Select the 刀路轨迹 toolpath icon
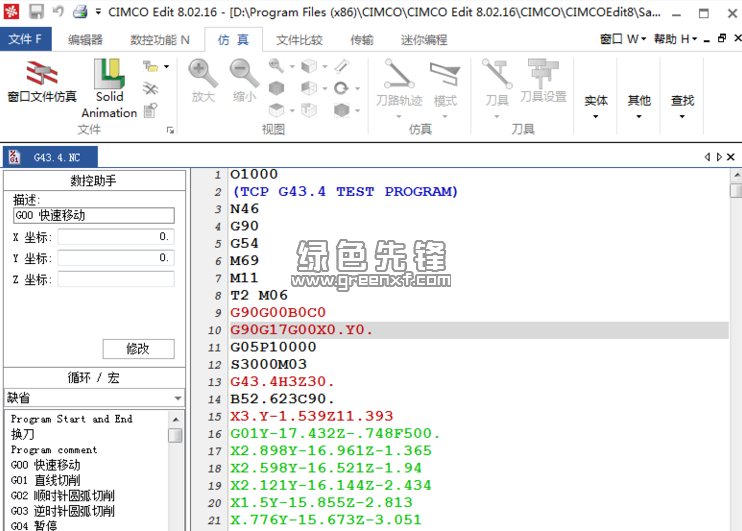Image resolution: width=742 pixels, height=531 pixels. tap(399, 81)
